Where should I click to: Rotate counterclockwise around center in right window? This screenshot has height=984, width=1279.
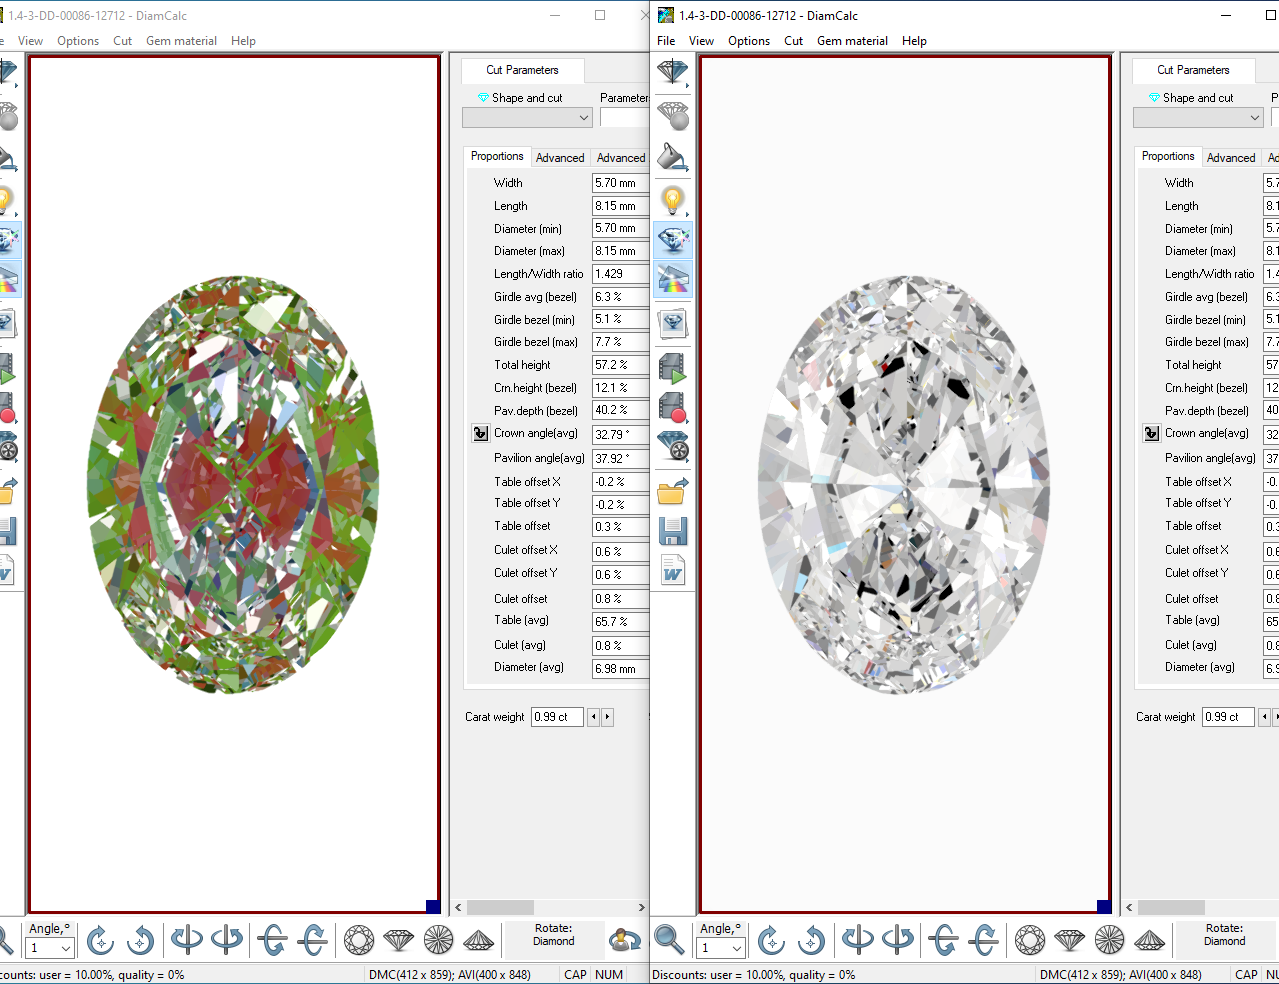811,940
